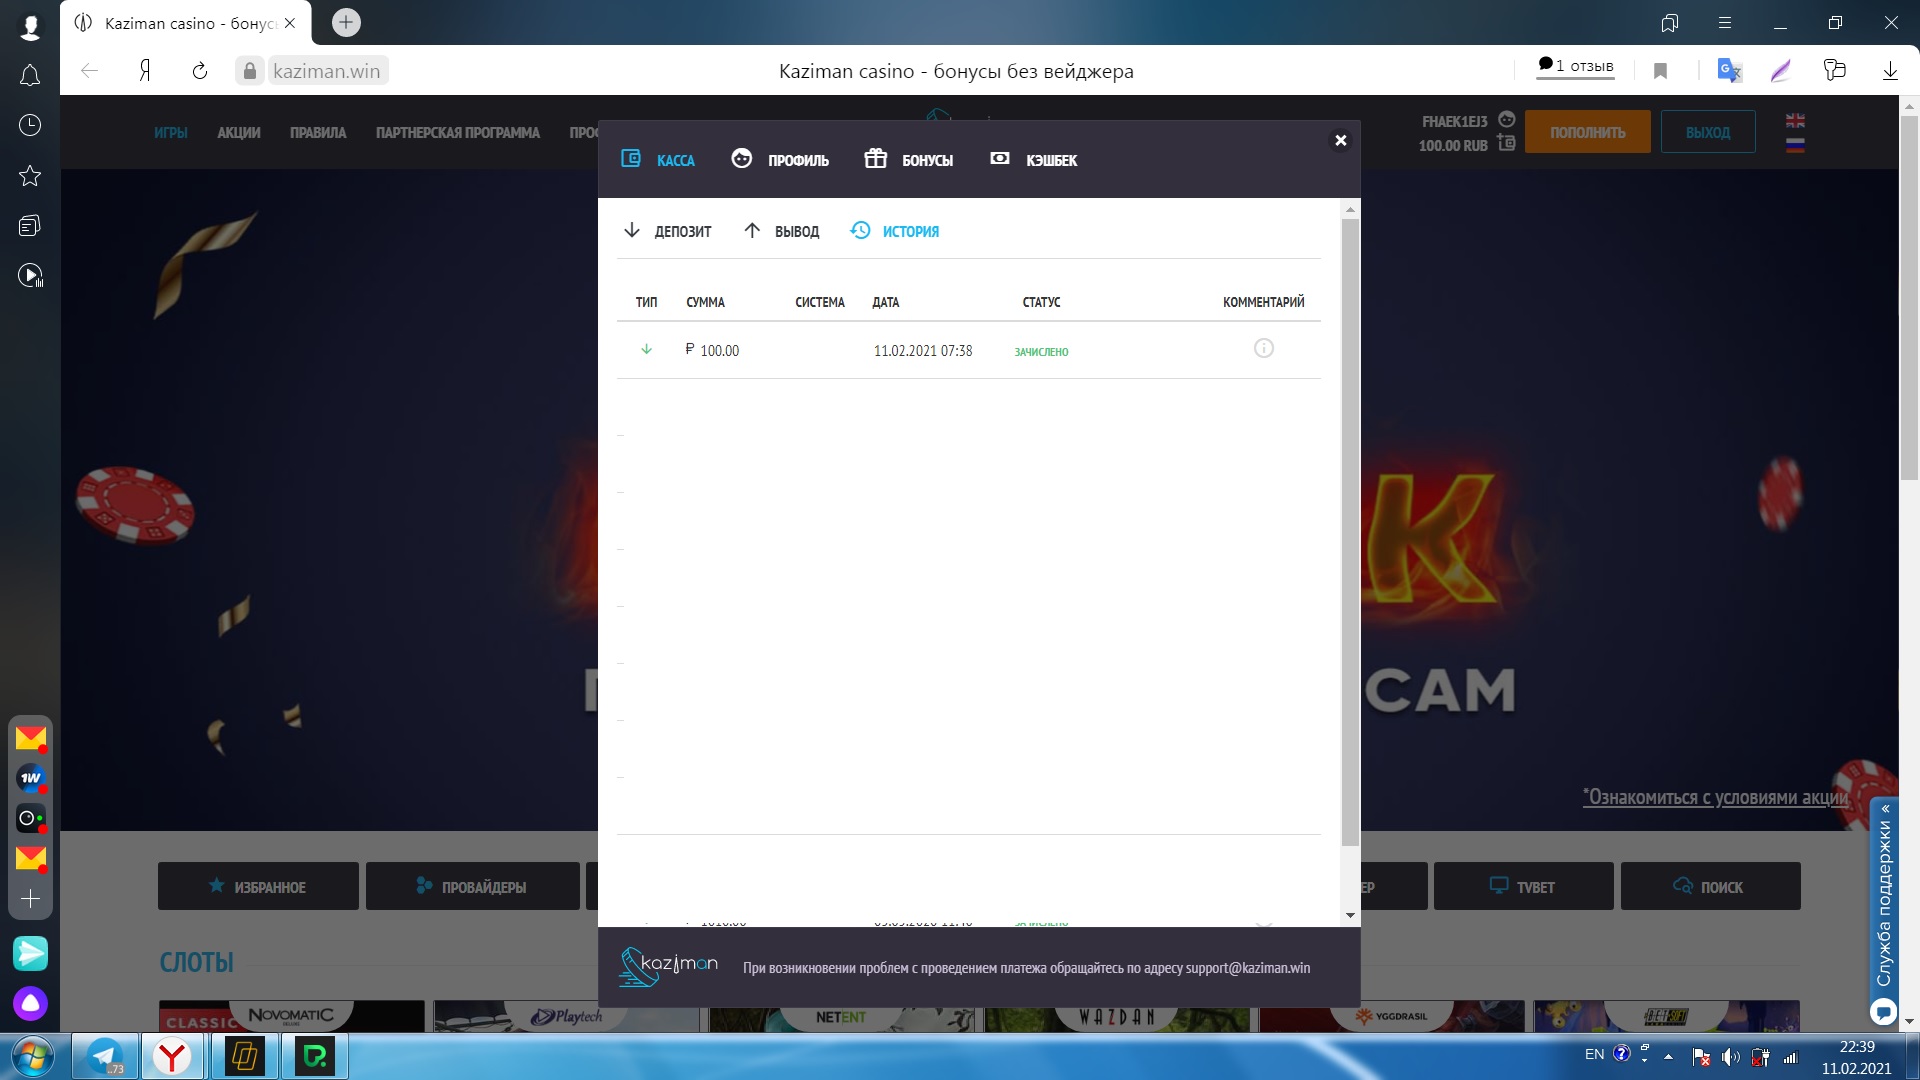This screenshot has width=1920, height=1080.
Task: Switch language with the English flag
Action: pyautogui.click(x=1795, y=120)
